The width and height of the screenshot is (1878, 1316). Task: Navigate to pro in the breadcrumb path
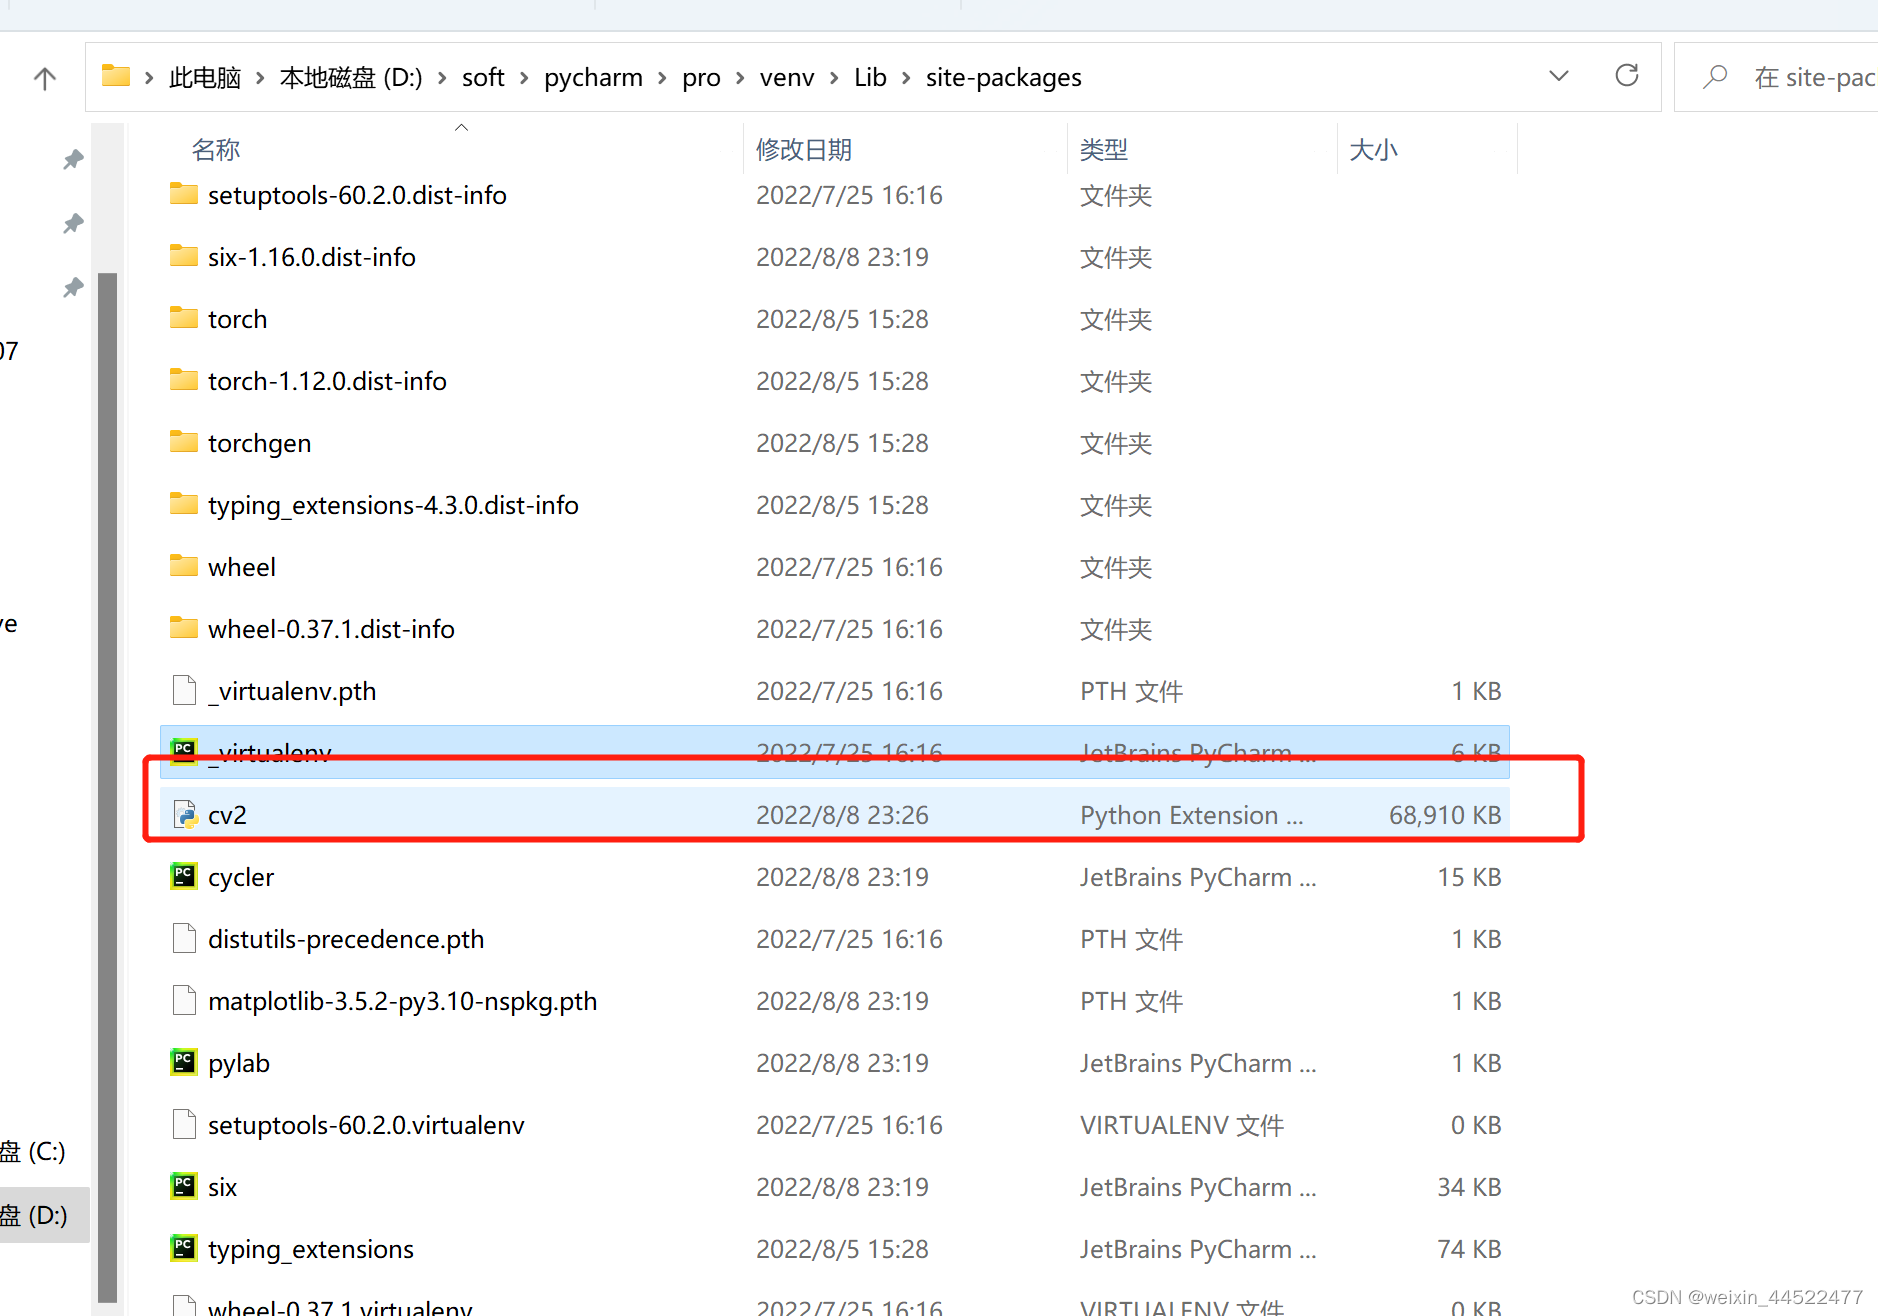[x=701, y=77]
